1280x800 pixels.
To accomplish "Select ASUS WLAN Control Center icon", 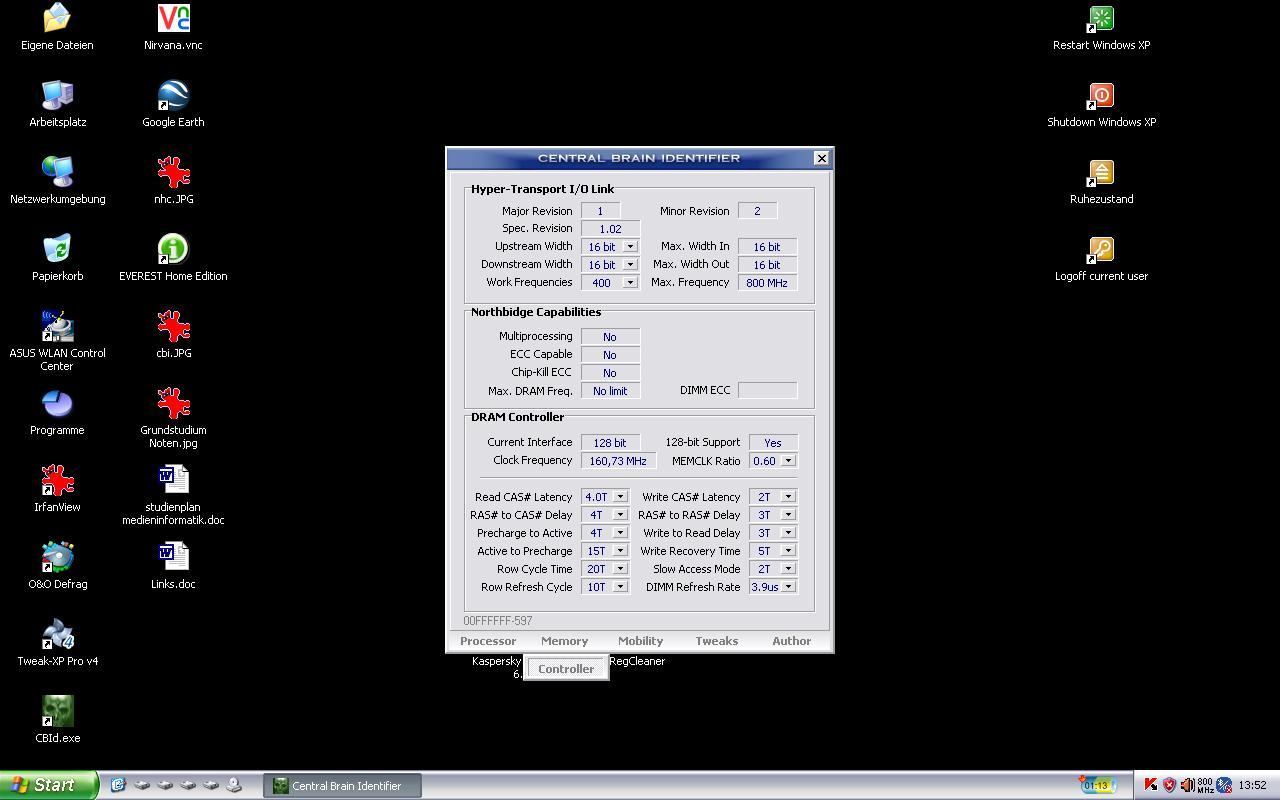I will point(57,341).
